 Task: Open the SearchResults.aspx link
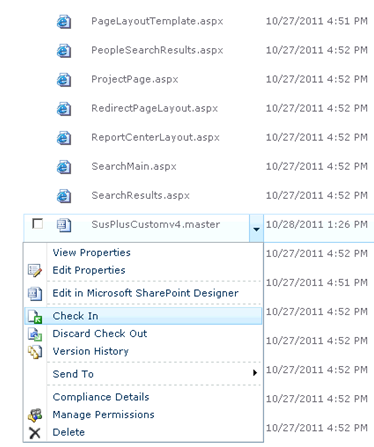click(140, 195)
